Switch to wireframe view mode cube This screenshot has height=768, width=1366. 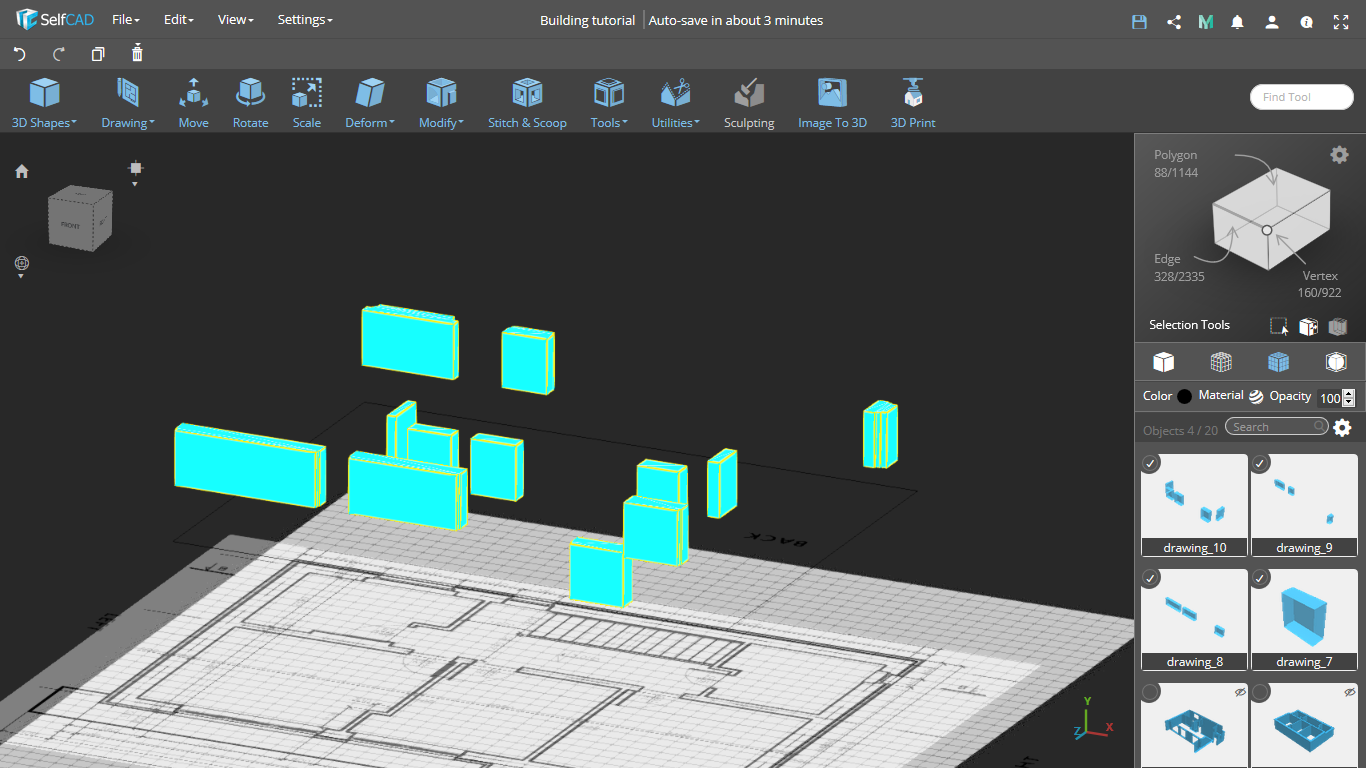click(x=1221, y=362)
